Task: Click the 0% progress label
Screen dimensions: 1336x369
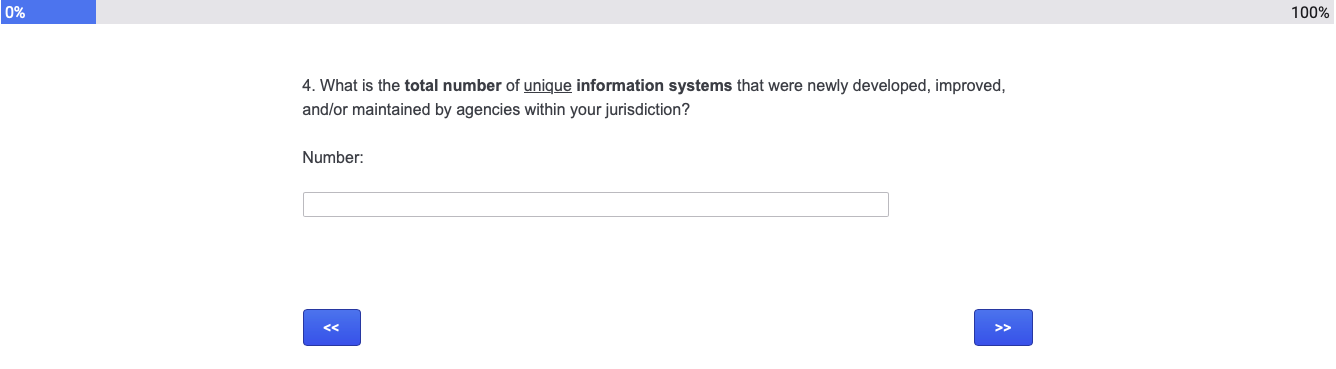Action: 15,13
